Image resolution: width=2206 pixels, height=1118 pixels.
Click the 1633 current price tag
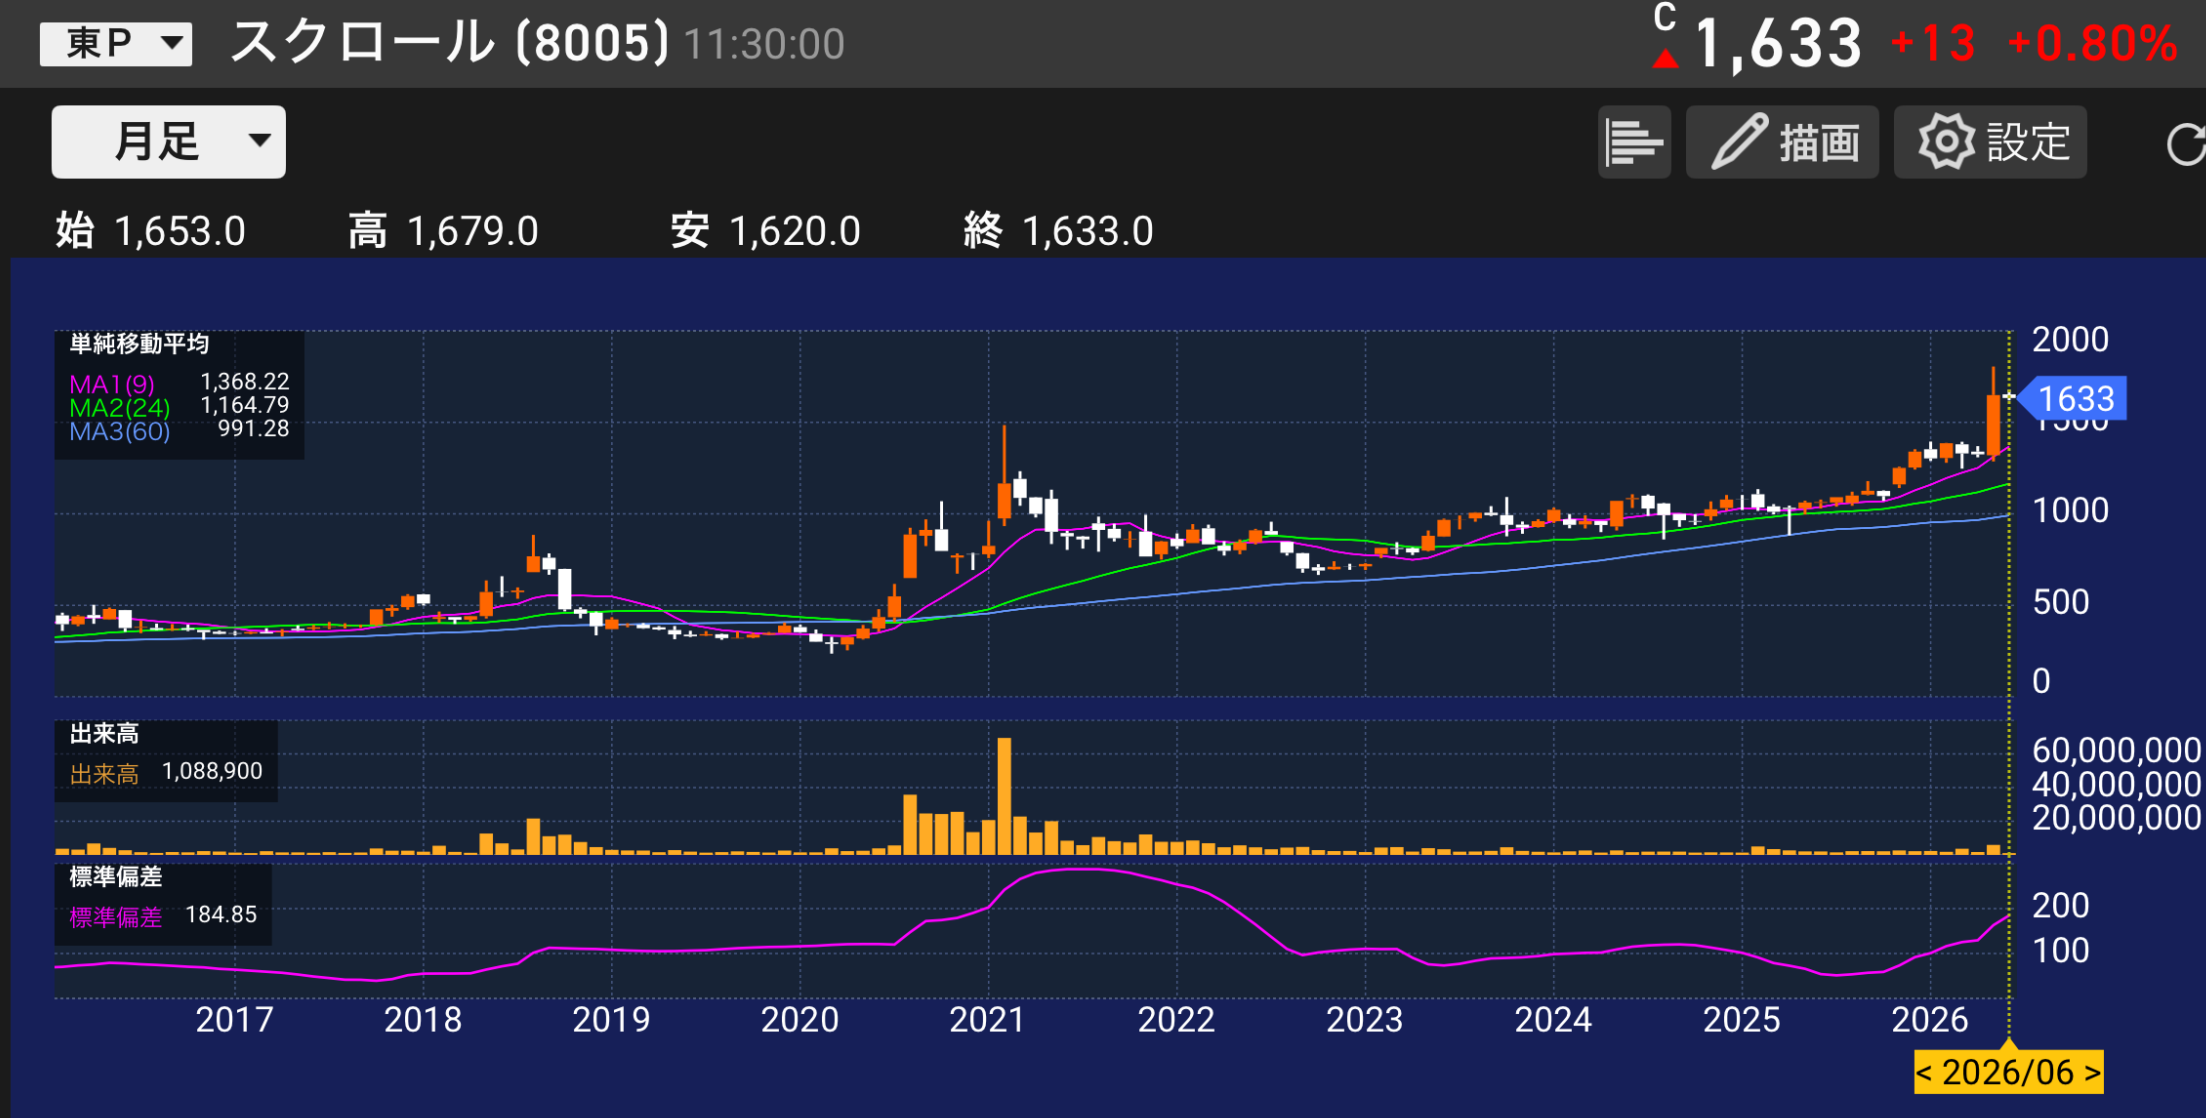pos(2074,399)
